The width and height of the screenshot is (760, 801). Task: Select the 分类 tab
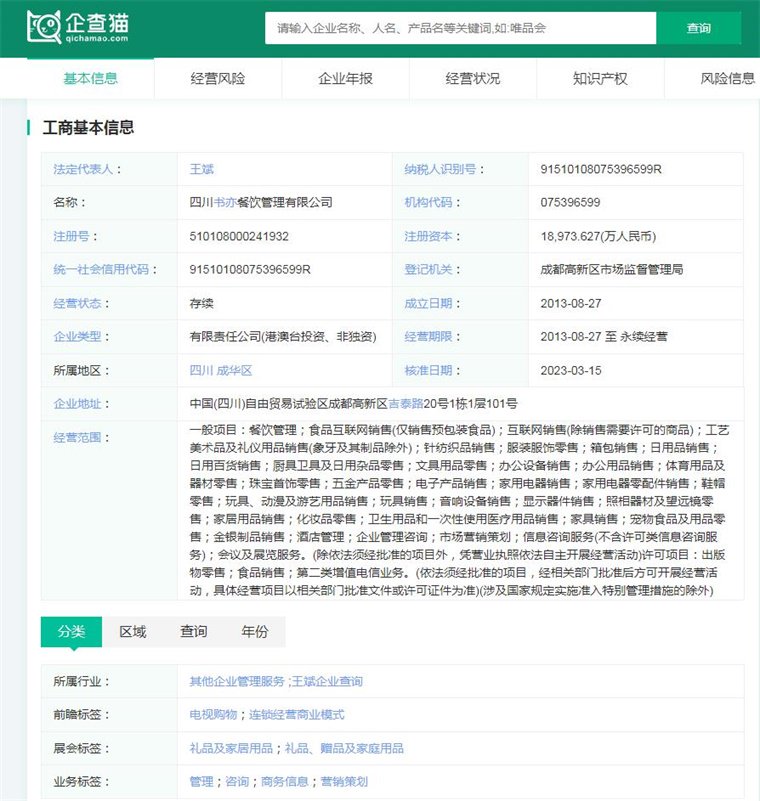click(x=72, y=631)
